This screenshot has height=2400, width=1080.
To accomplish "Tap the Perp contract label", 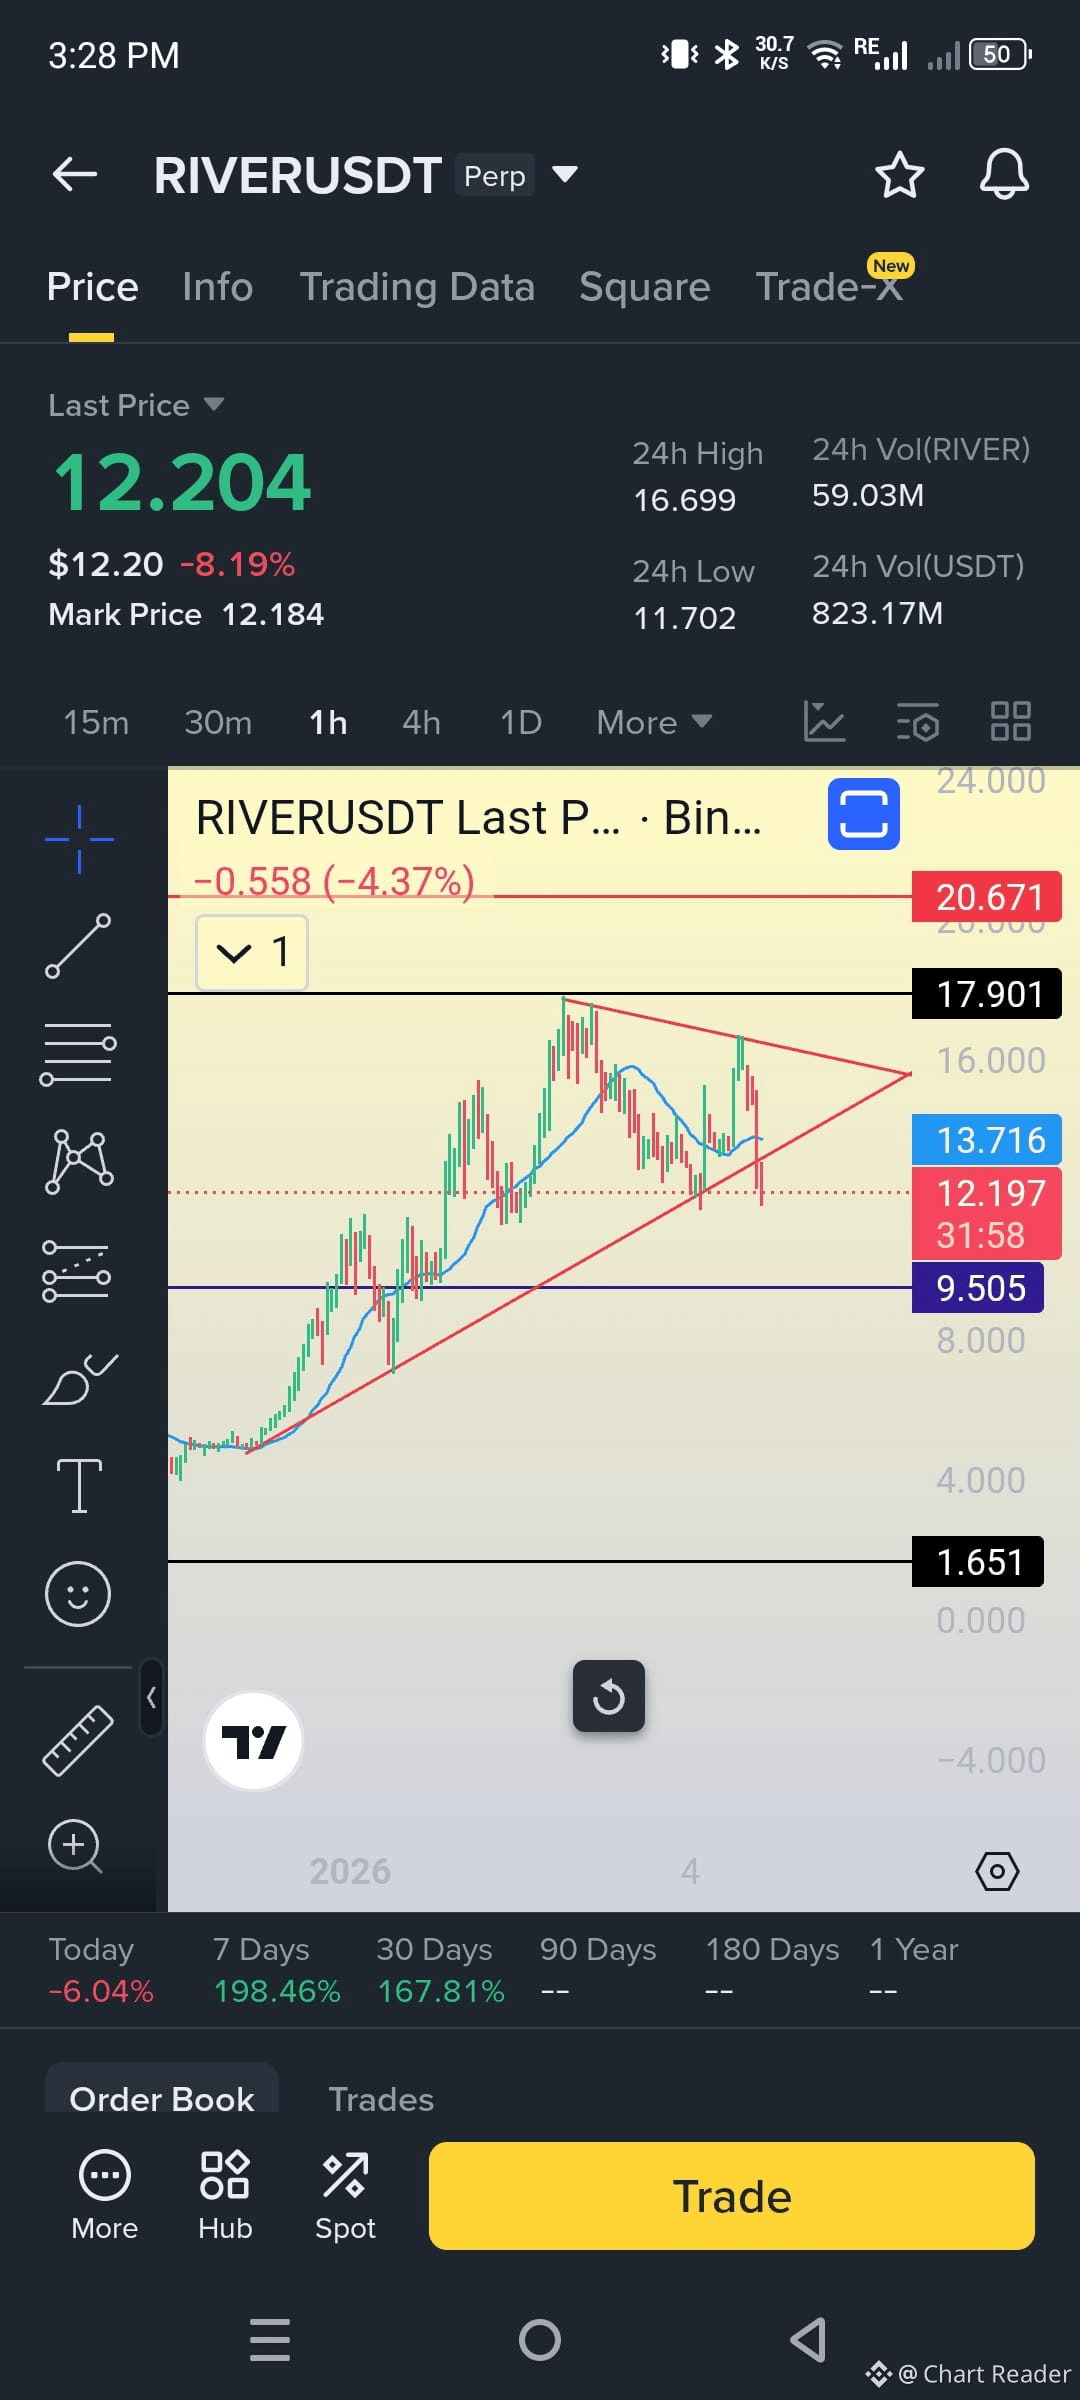I will point(495,175).
